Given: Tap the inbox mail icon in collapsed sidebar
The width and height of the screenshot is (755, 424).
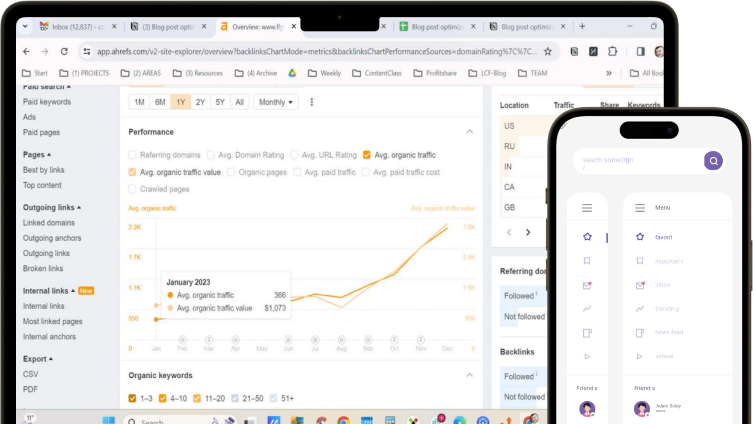Looking at the screenshot, I should pos(586,285).
